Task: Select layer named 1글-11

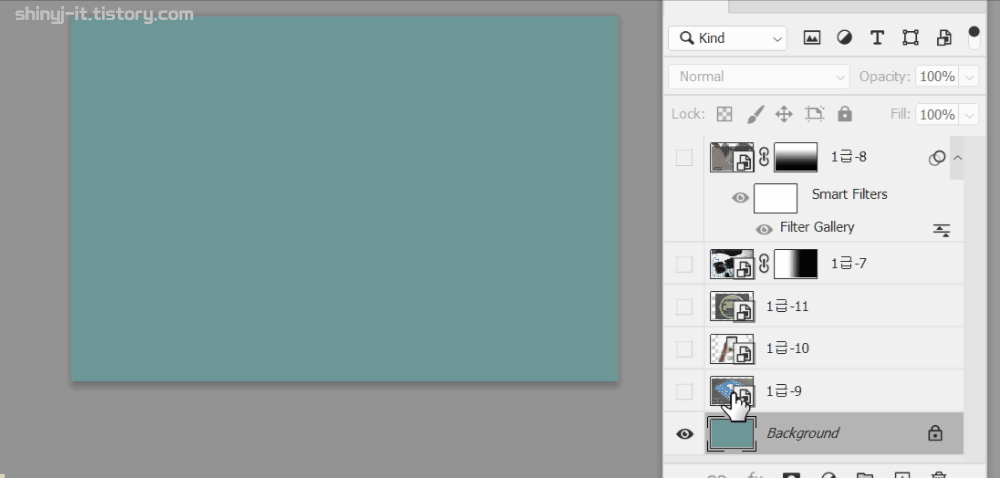Action: (788, 307)
